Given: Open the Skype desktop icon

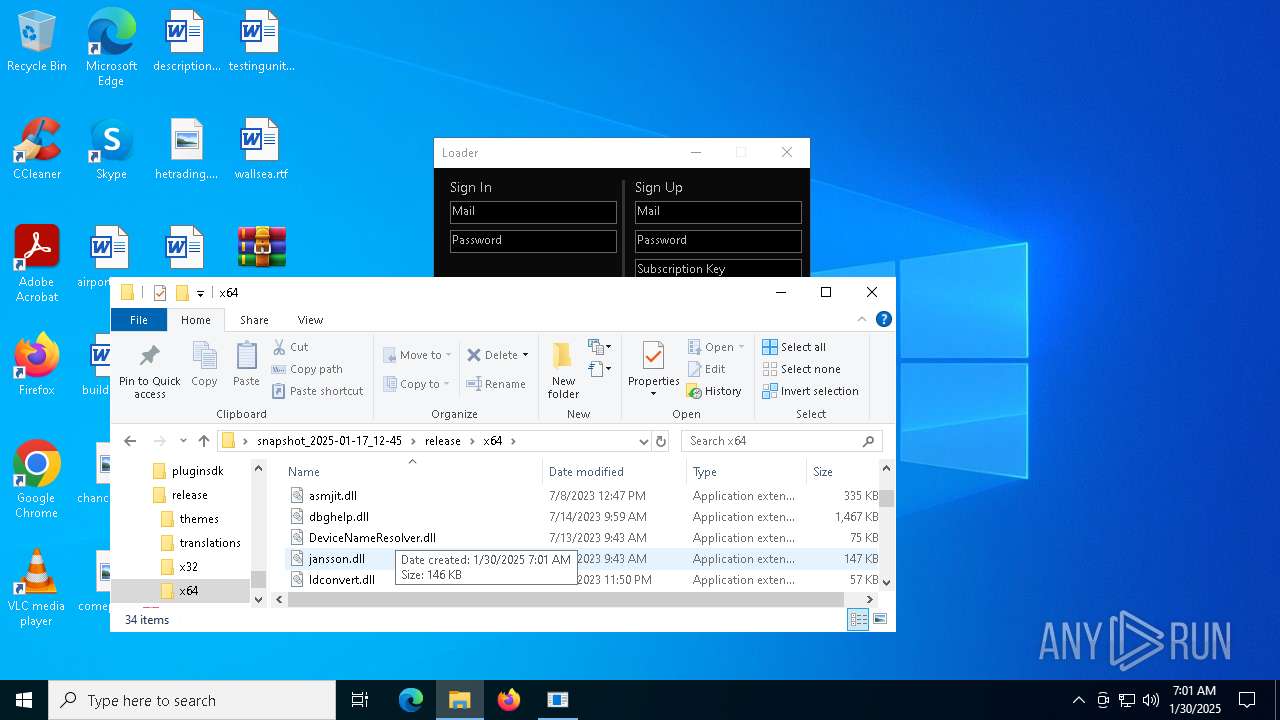Looking at the screenshot, I should click(x=111, y=149).
